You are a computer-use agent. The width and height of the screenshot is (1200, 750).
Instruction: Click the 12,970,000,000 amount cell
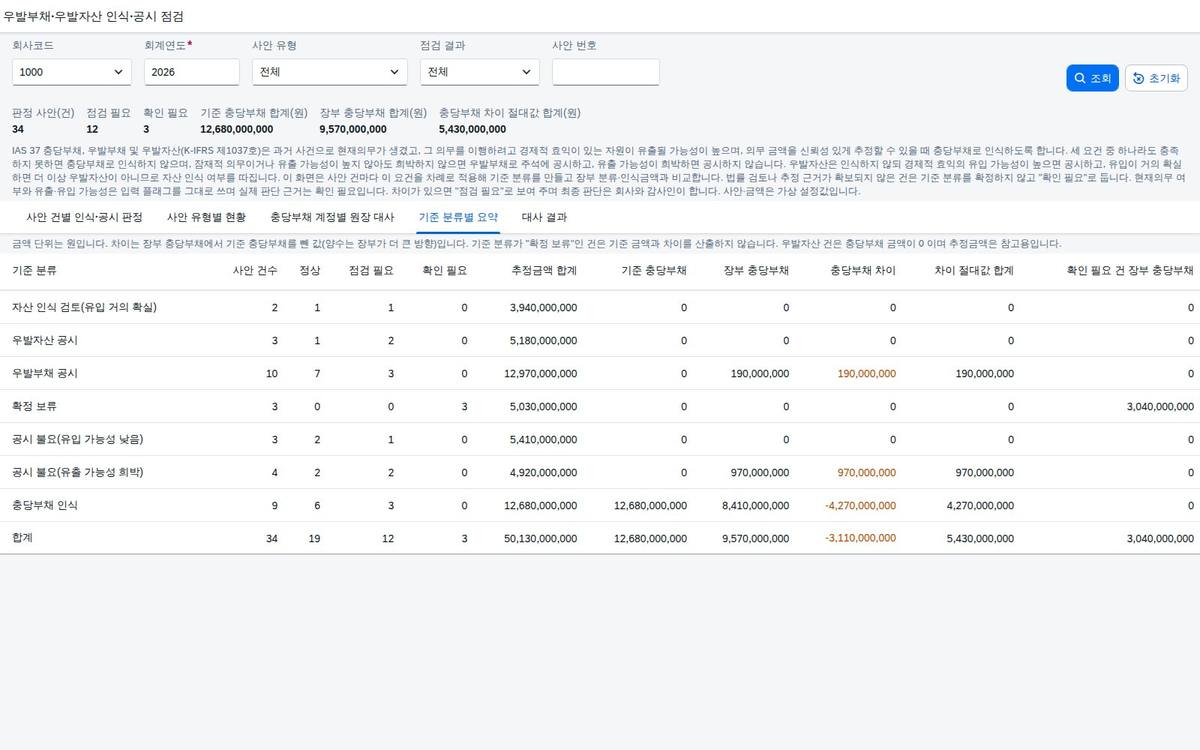coord(540,373)
